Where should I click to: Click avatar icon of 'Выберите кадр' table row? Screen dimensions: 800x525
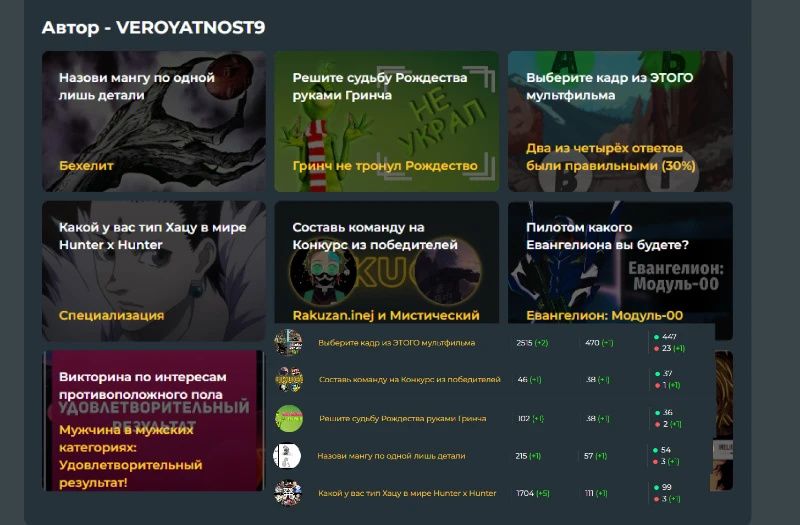pyautogui.click(x=288, y=342)
